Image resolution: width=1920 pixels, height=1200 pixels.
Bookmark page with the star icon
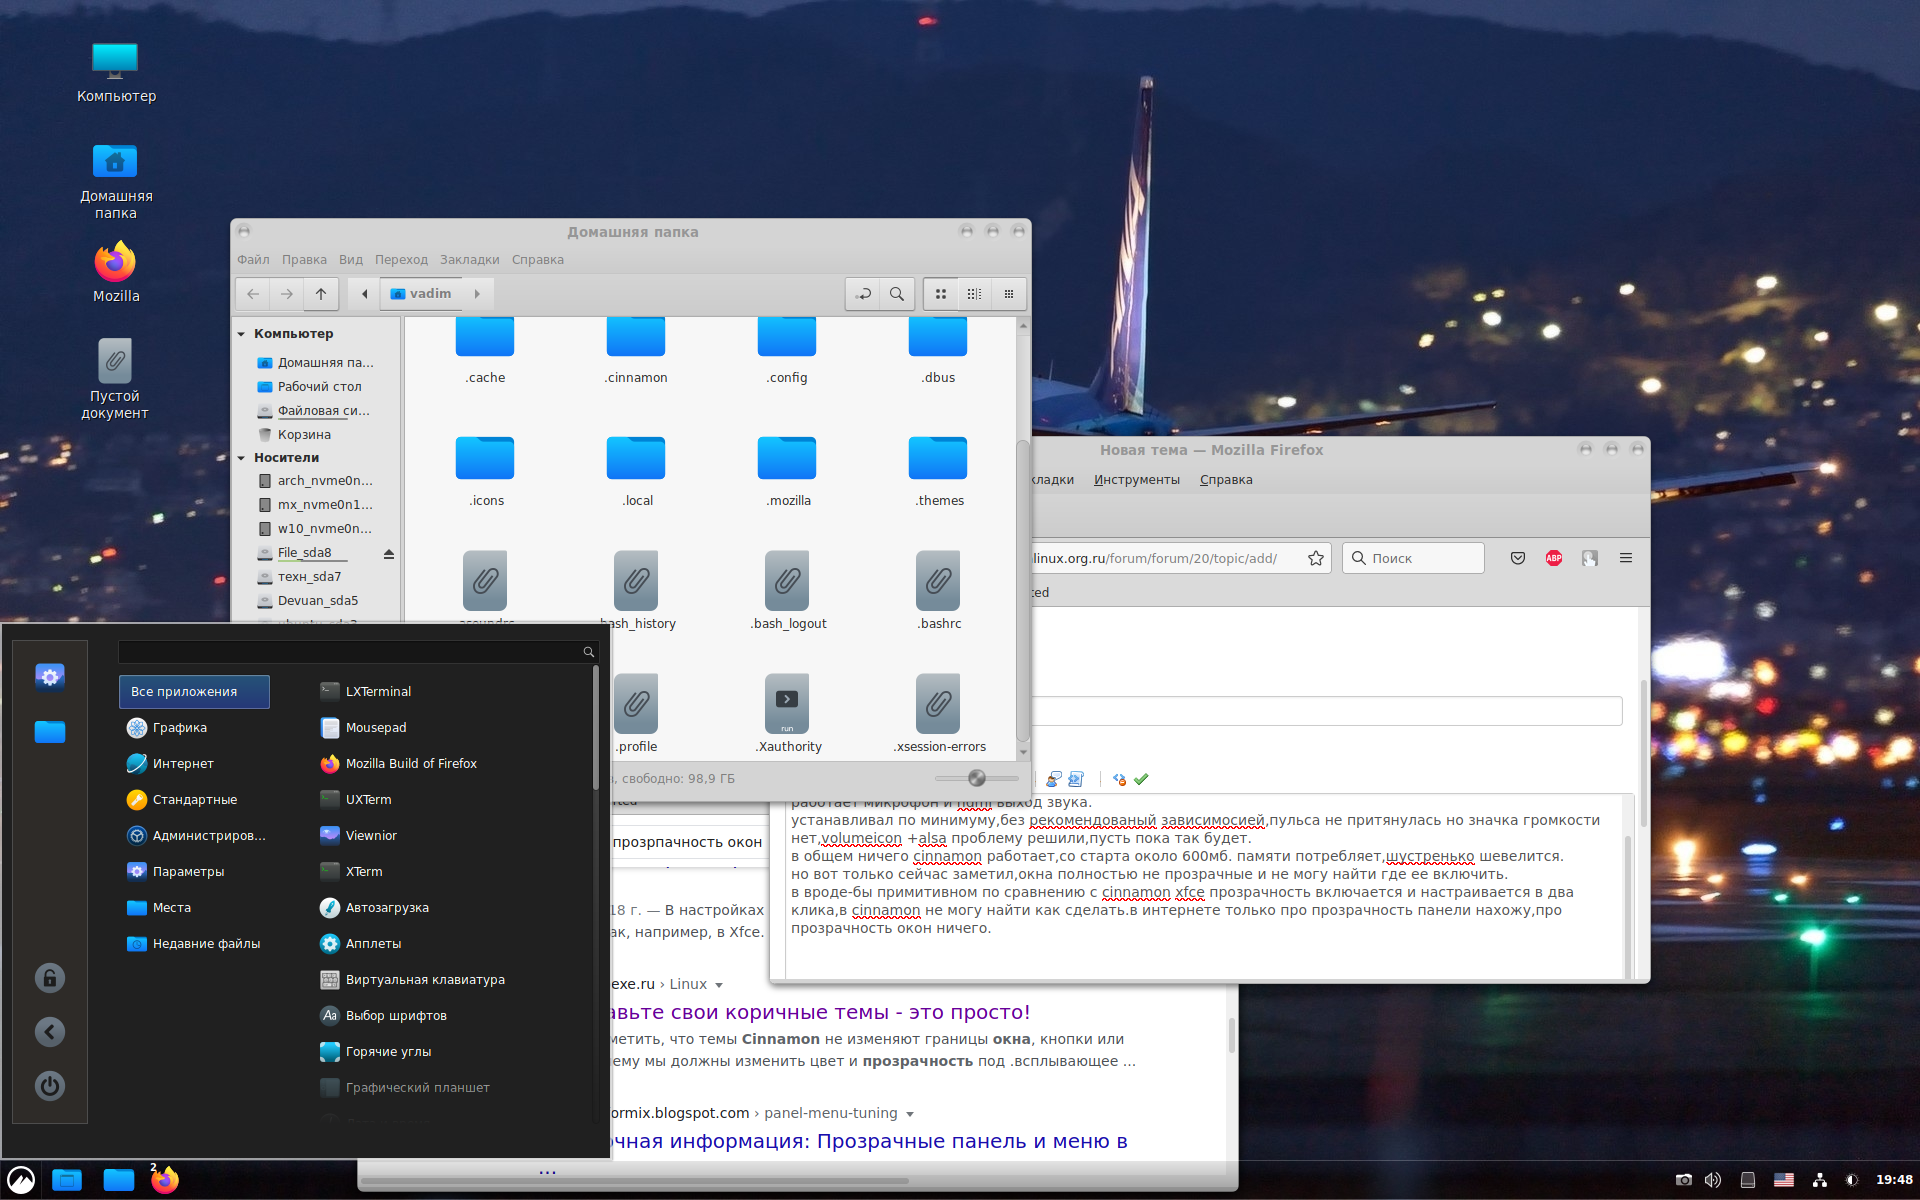[1316, 558]
